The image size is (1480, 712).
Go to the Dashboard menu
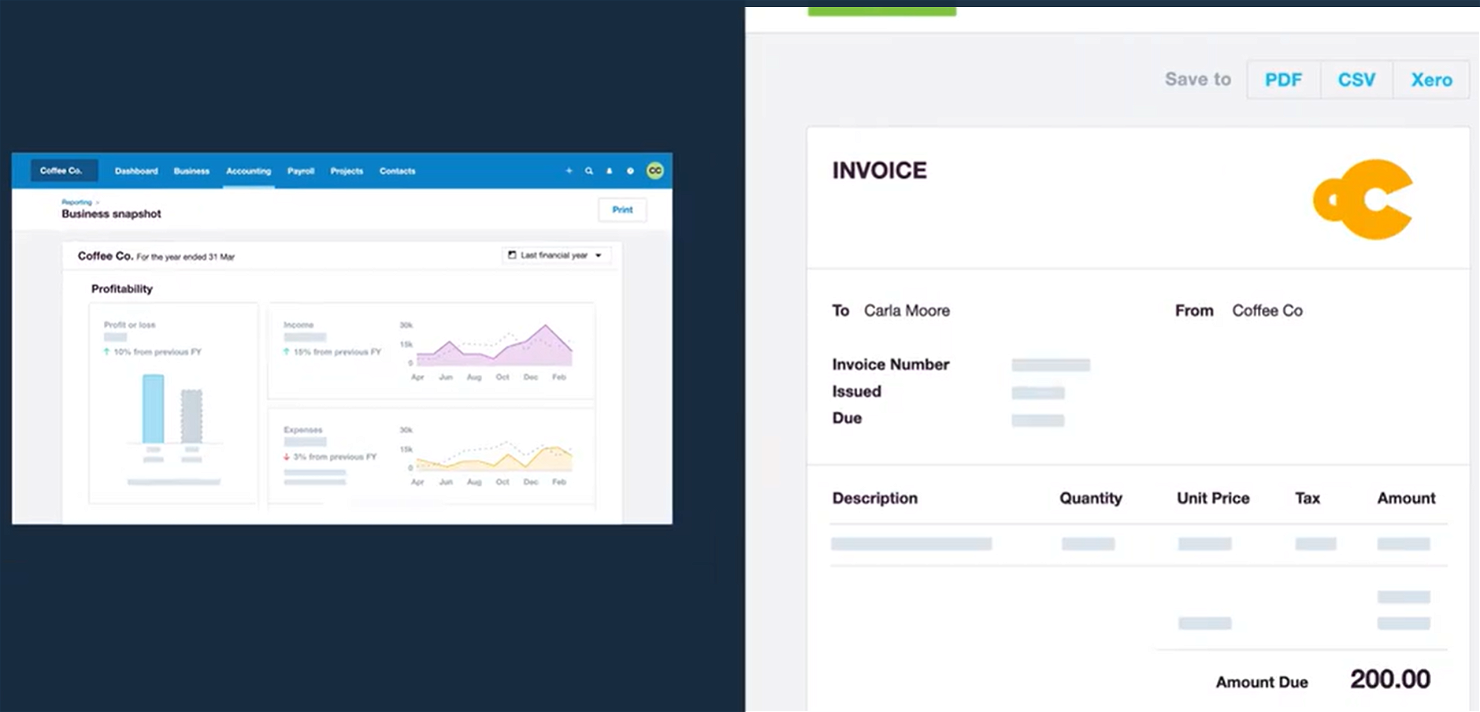click(x=136, y=171)
